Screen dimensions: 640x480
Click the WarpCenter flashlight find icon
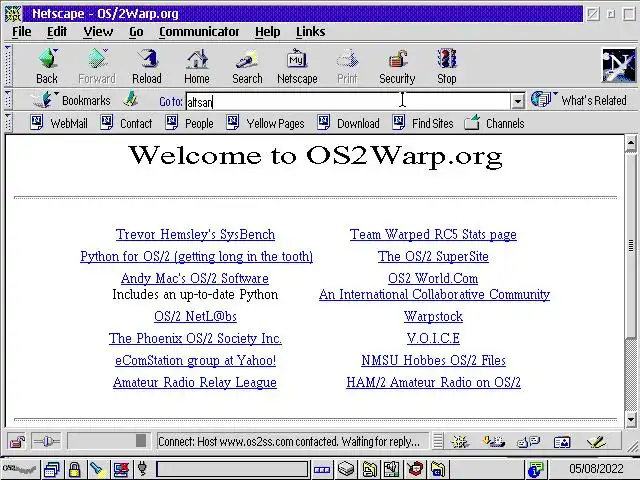(x=97, y=469)
